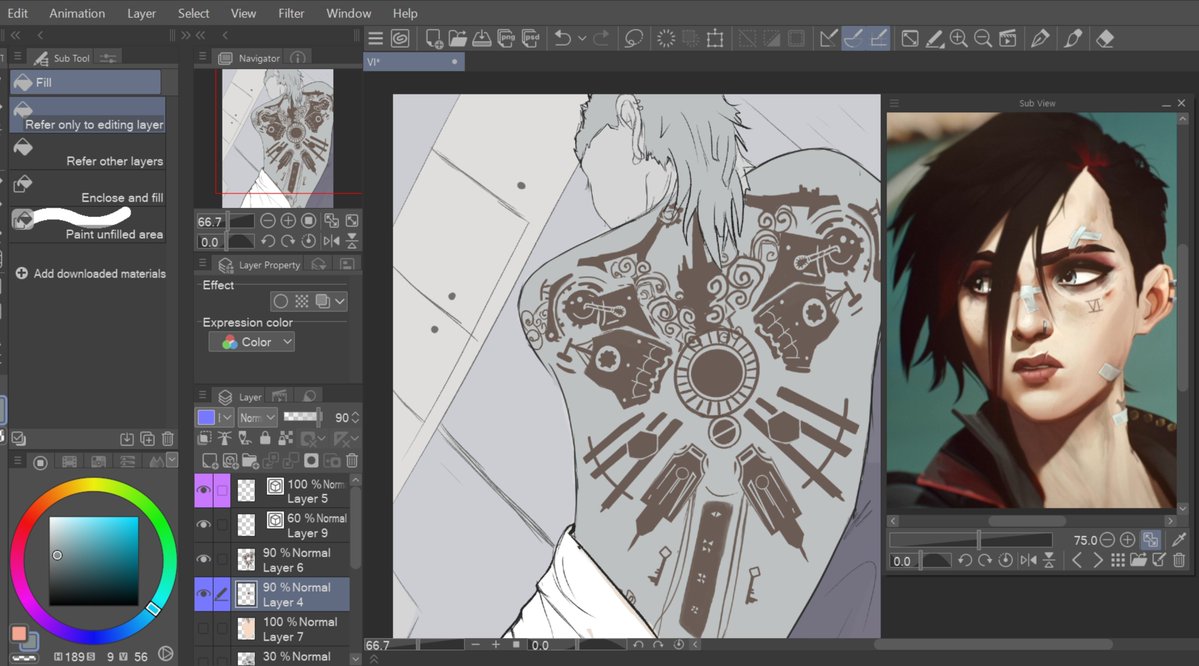
Task: Expand the Effect options dropdown arrow
Action: pyautogui.click(x=340, y=301)
